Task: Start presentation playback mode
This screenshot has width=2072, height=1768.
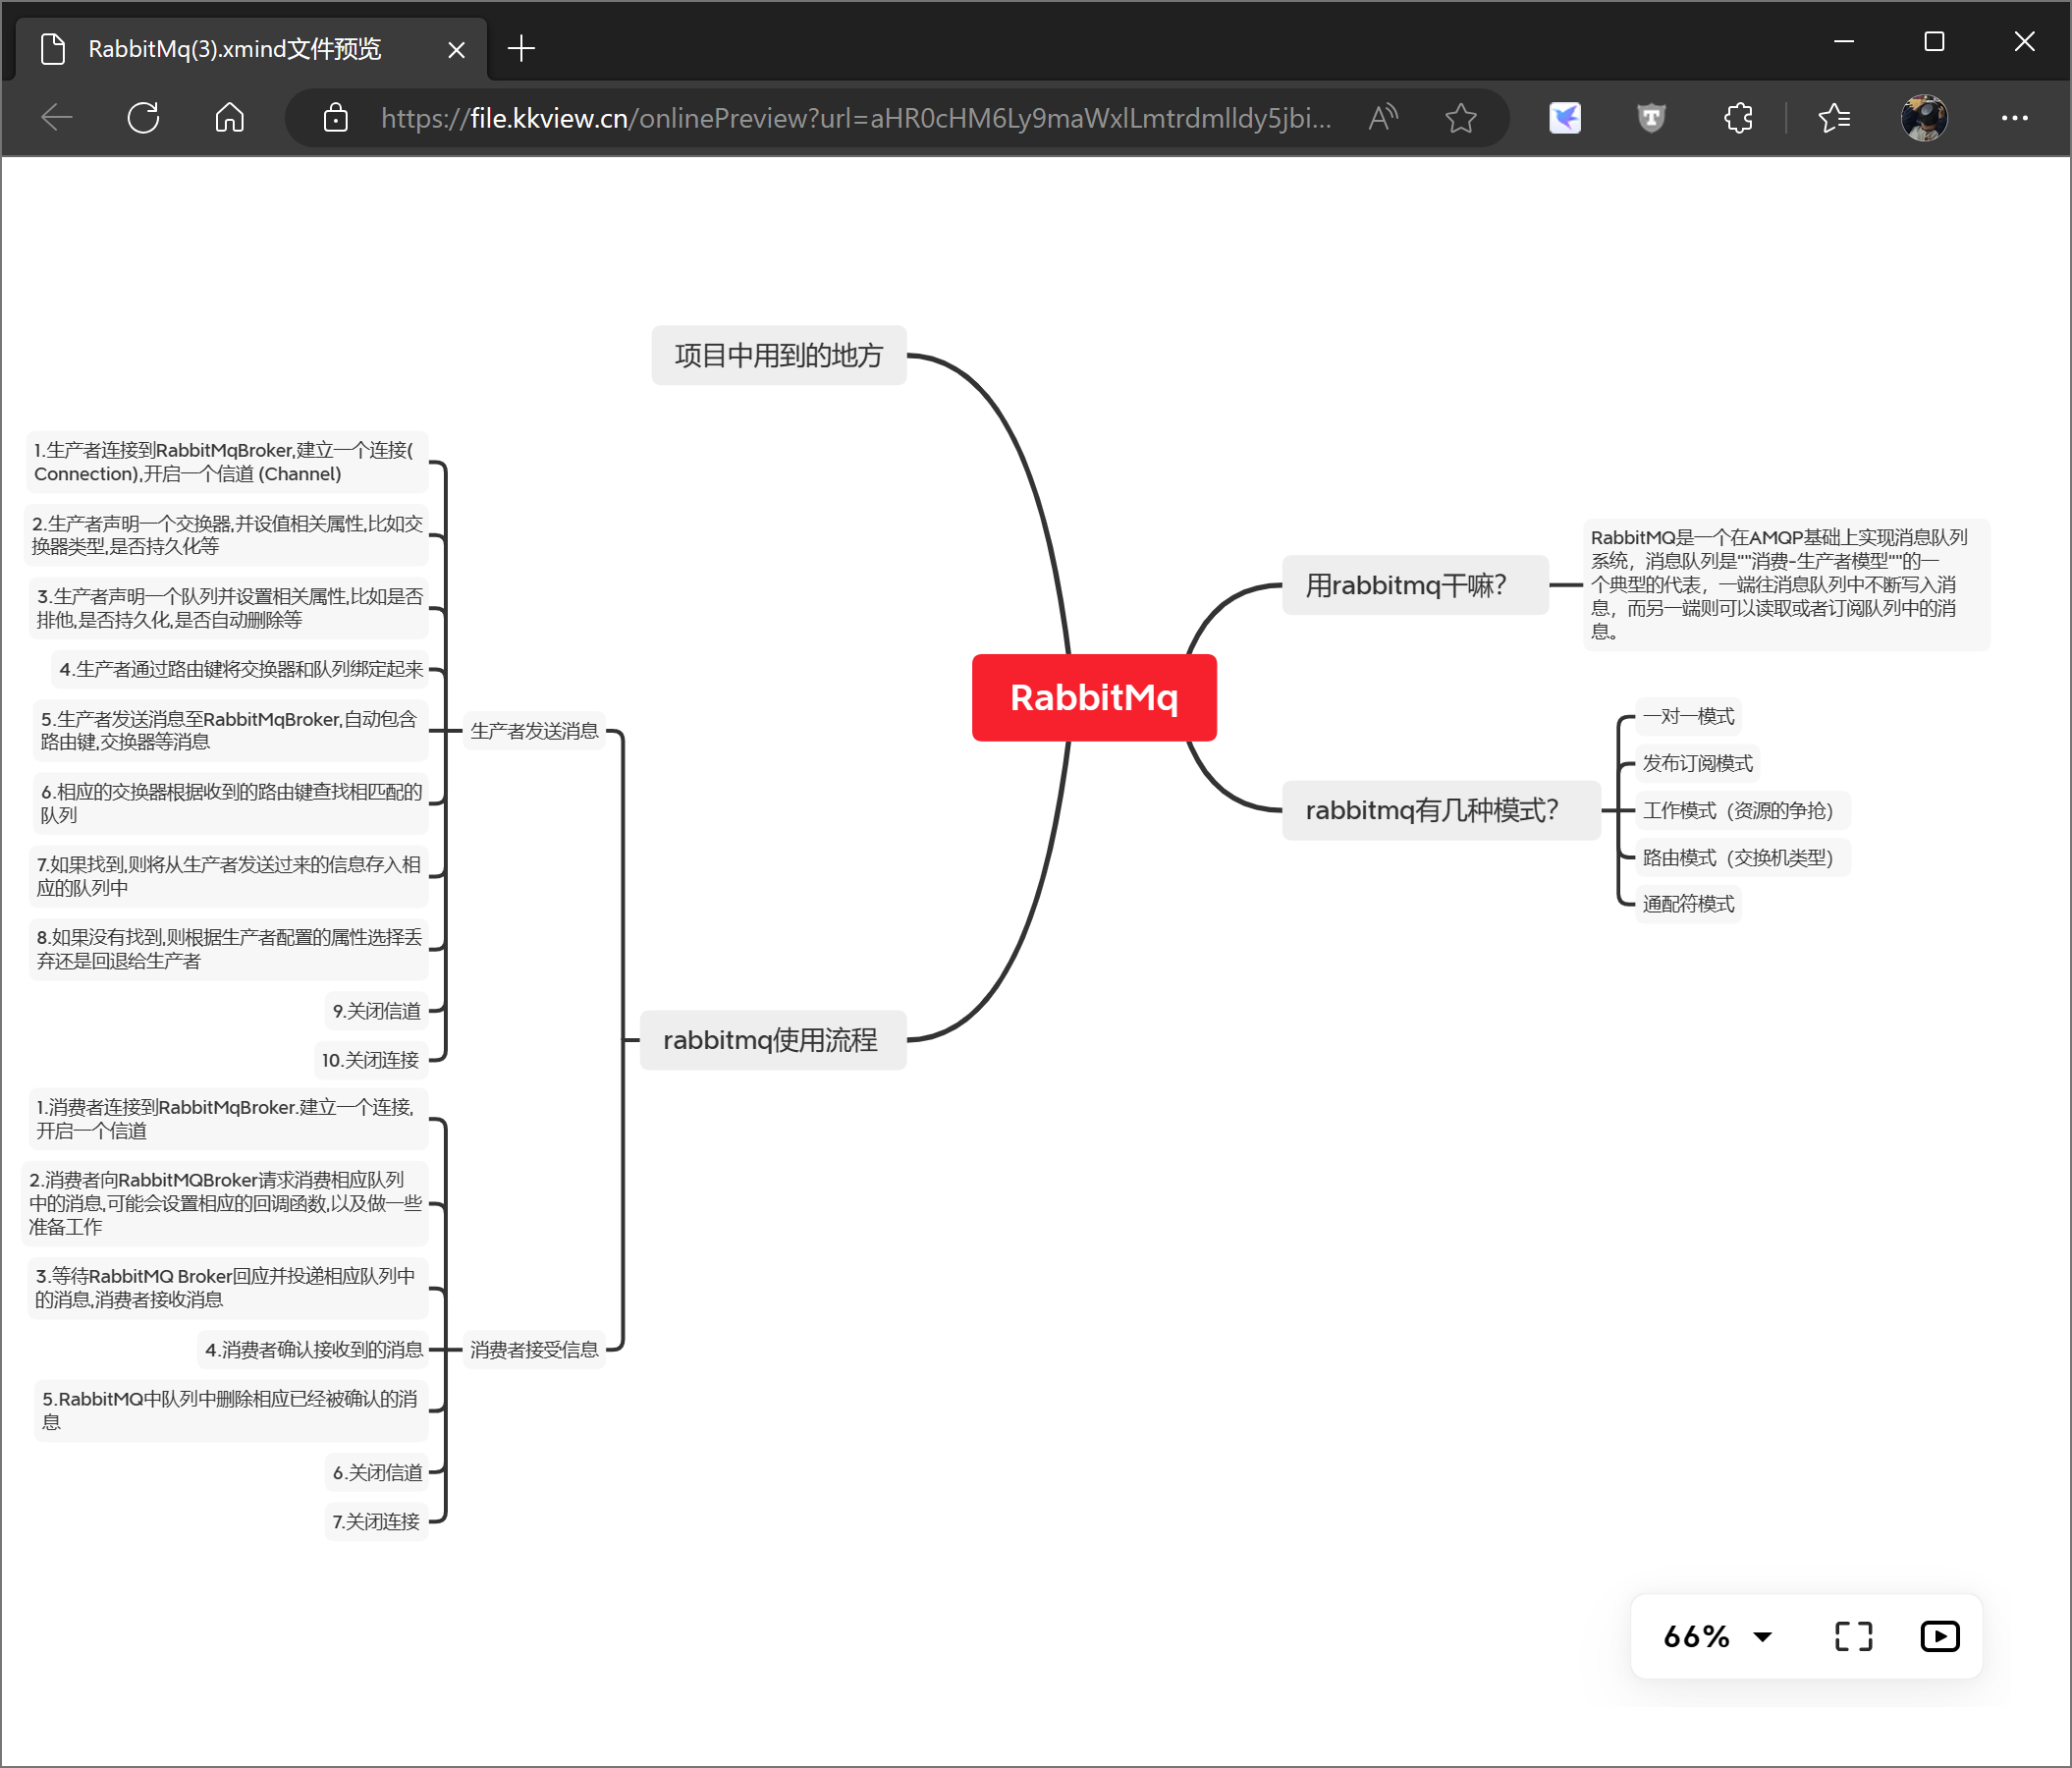Action: pyautogui.click(x=1939, y=1636)
